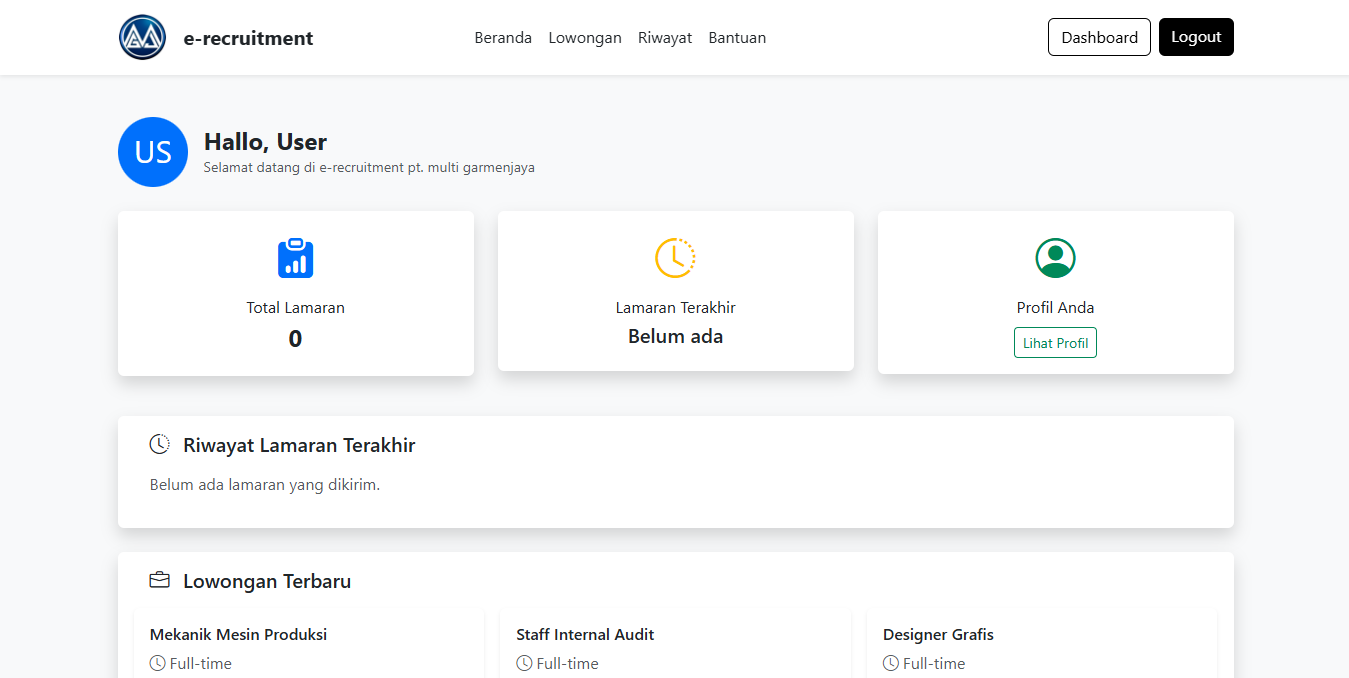Image resolution: width=1349 pixels, height=678 pixels.
Task: Select the US avatar circle
Action: pyautogui.click(x=153, y=152)
